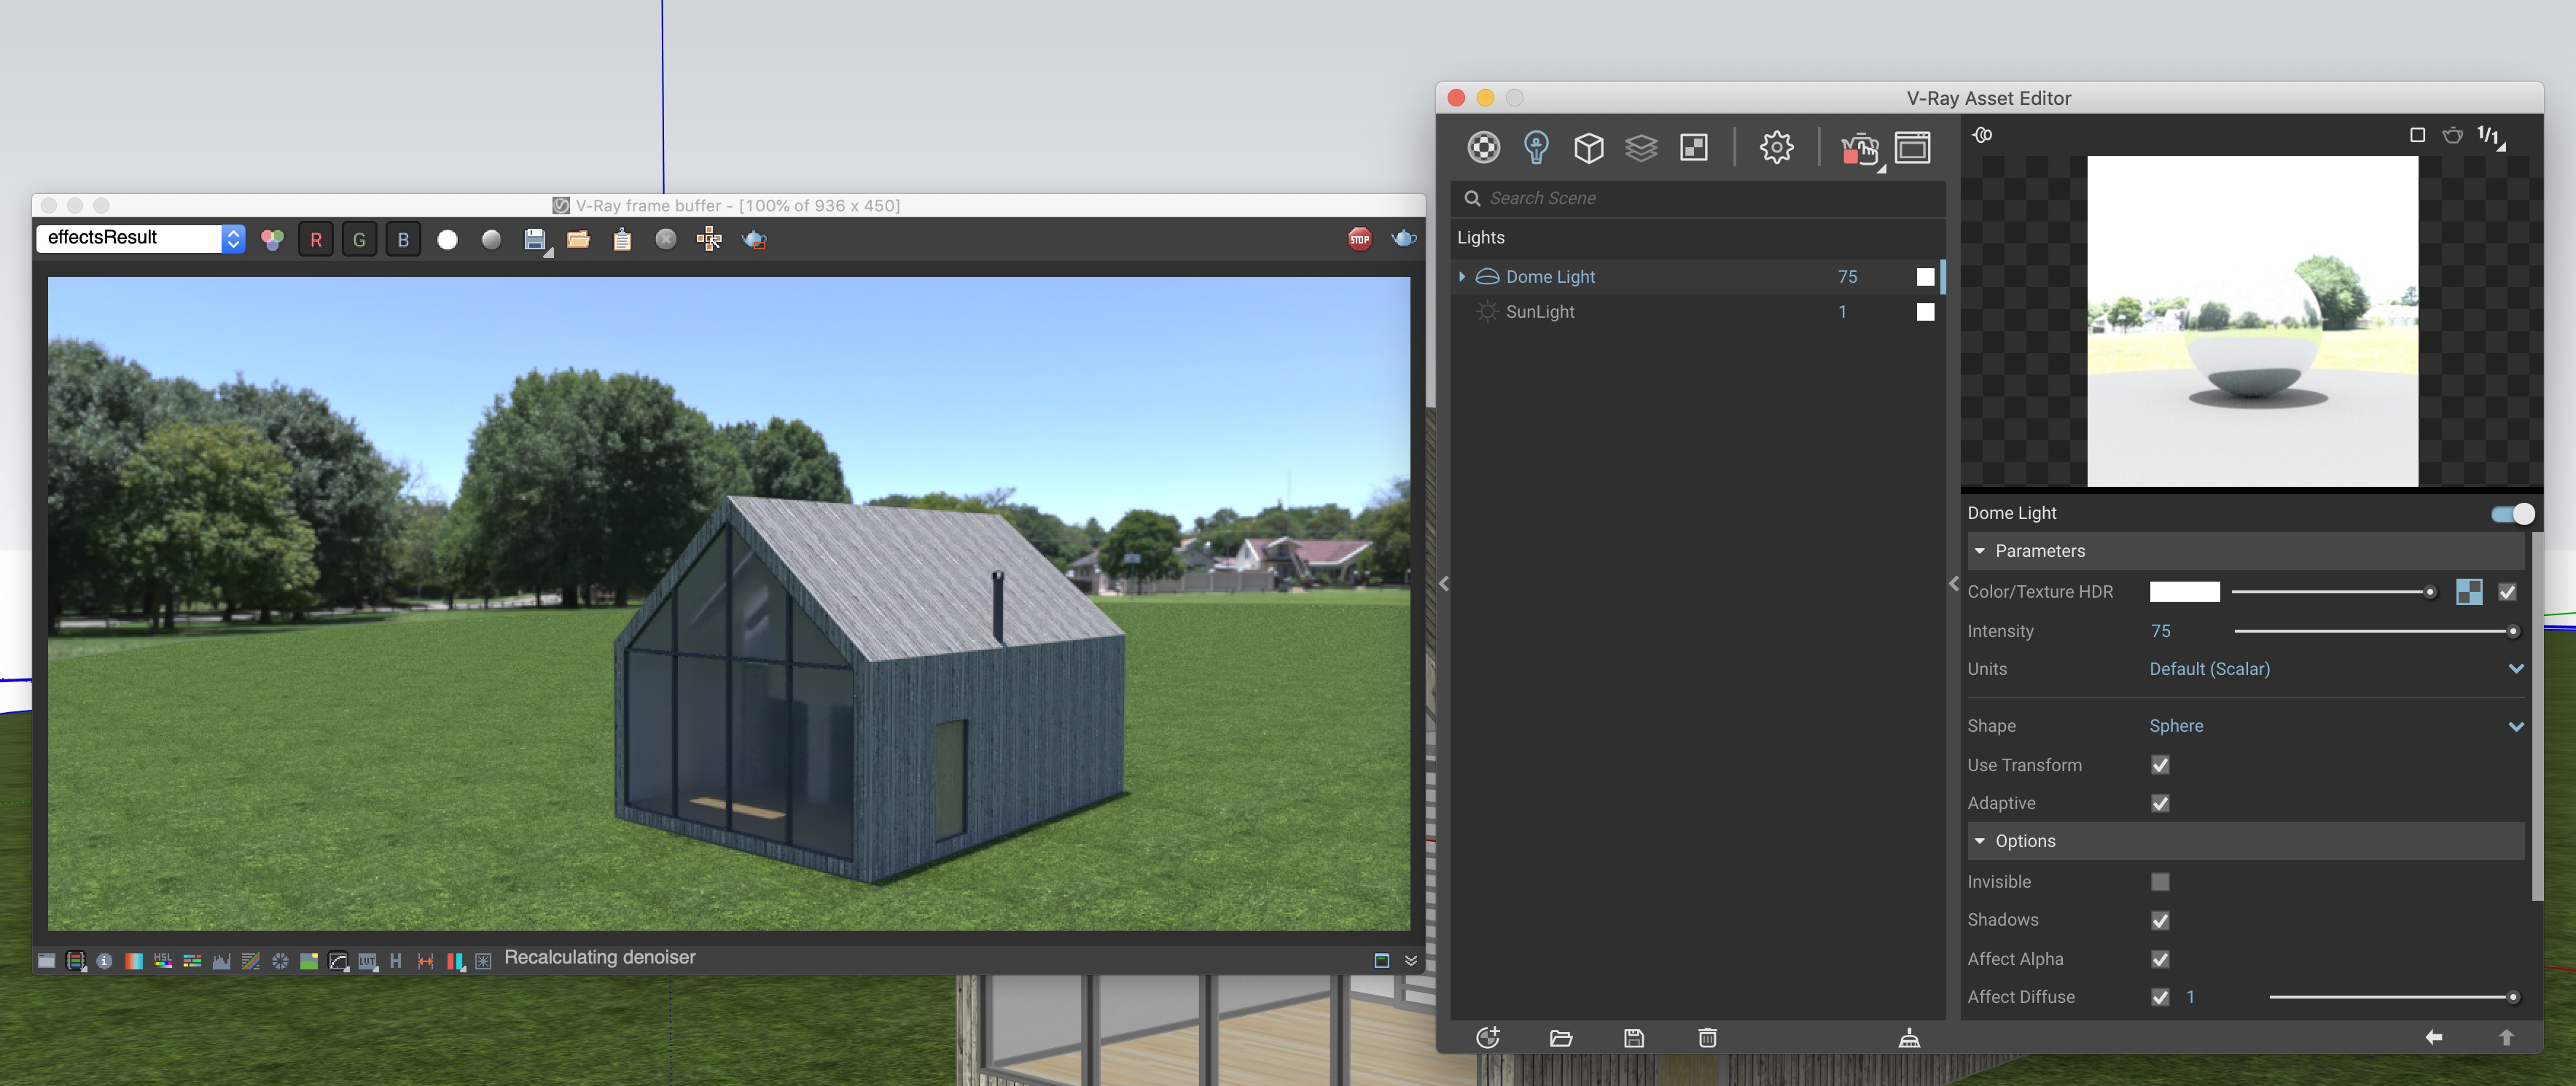This screenshot has width=2576, height=1086.
Task: Open the Lights tab lightbulb icon
Action: (x=1536, y=148)
